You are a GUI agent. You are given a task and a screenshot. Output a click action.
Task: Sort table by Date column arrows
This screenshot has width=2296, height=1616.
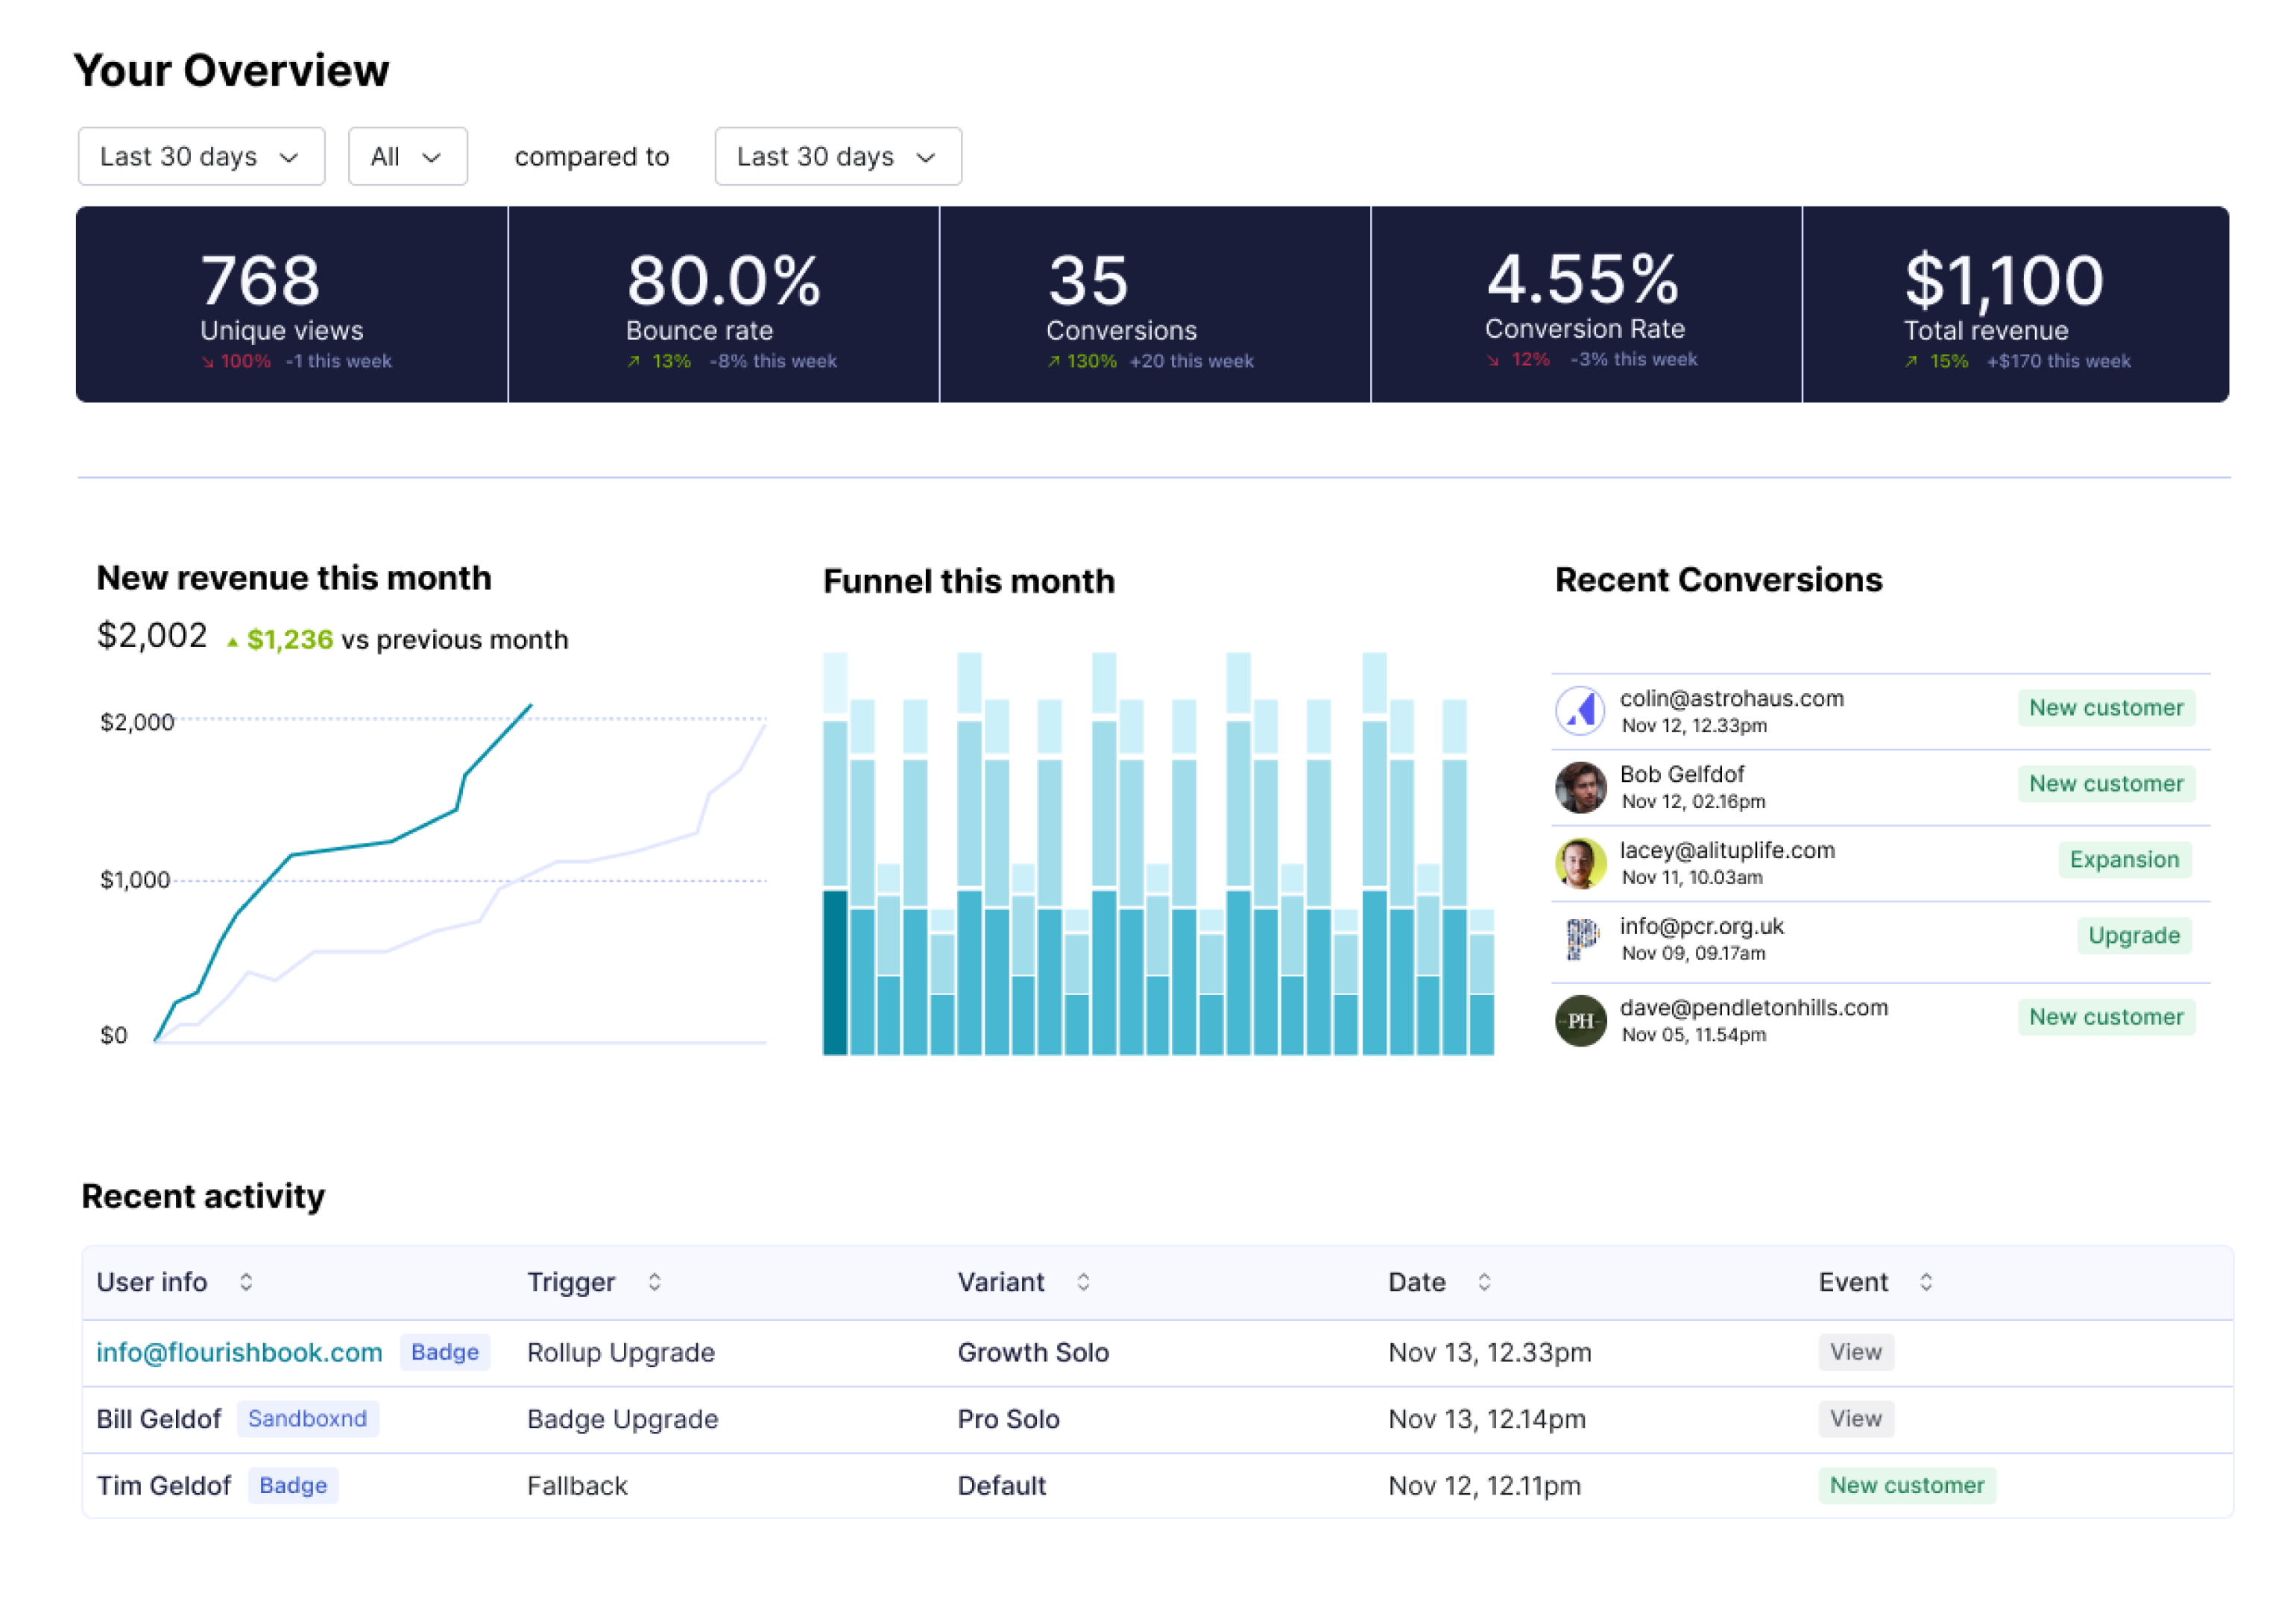point(1484,1282)
